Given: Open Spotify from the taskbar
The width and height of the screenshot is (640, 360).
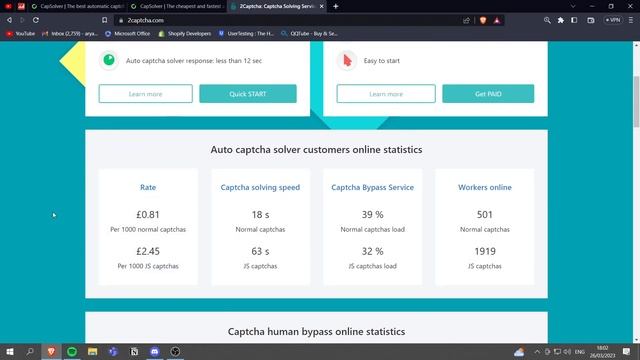Looking at the screenshot, I should [x=72, y=351].
